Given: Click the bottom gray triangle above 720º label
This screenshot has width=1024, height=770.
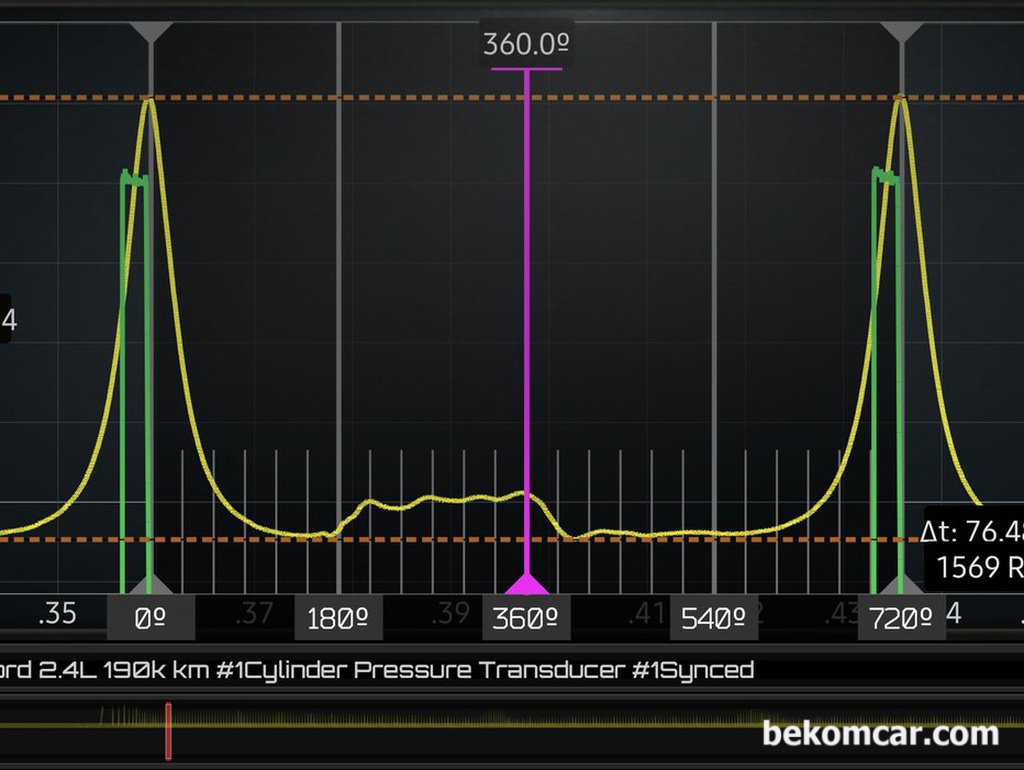Looking at the screenshot, I should coord(901,585).
